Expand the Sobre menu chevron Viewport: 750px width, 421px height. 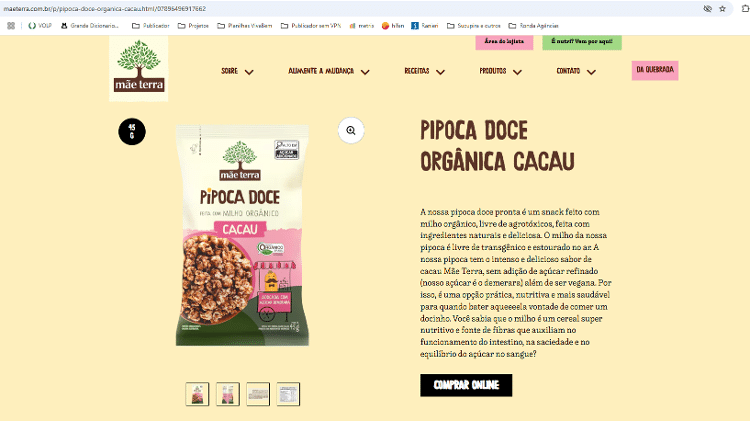(x=249, y=72)
